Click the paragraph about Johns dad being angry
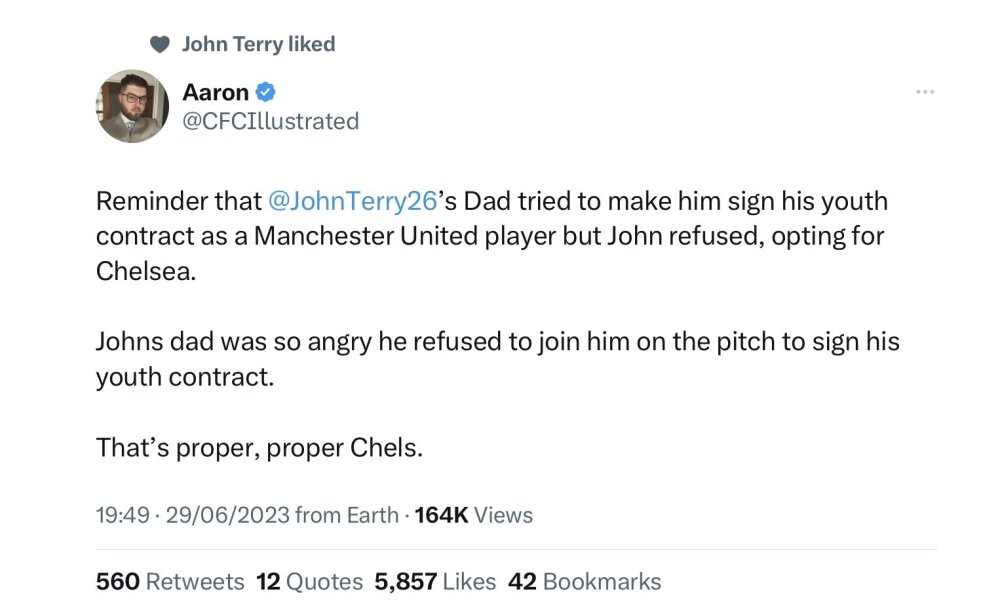Image resolution: width=1000 pixels, height=604 pixels. [497, 359]
